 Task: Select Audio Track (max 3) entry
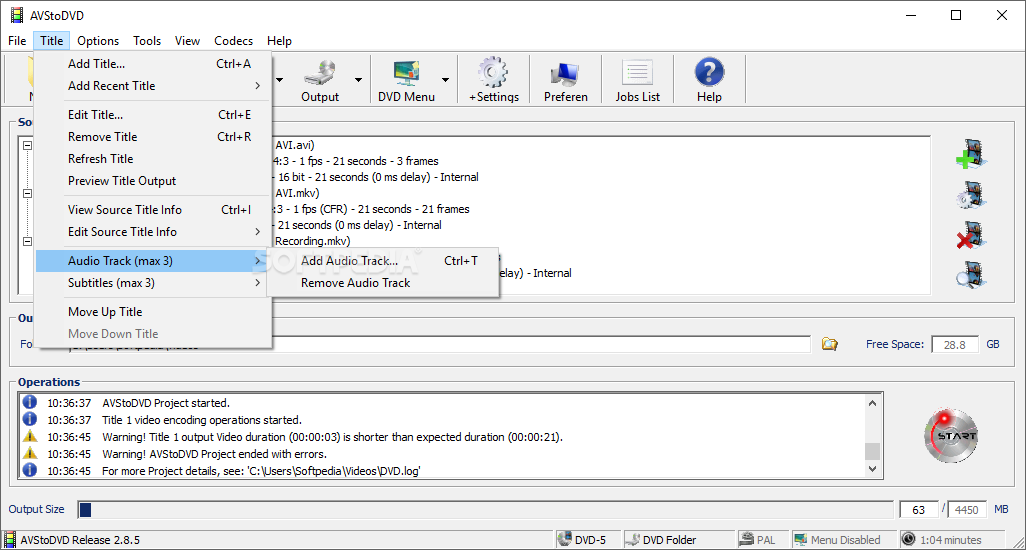pos(153,261)
